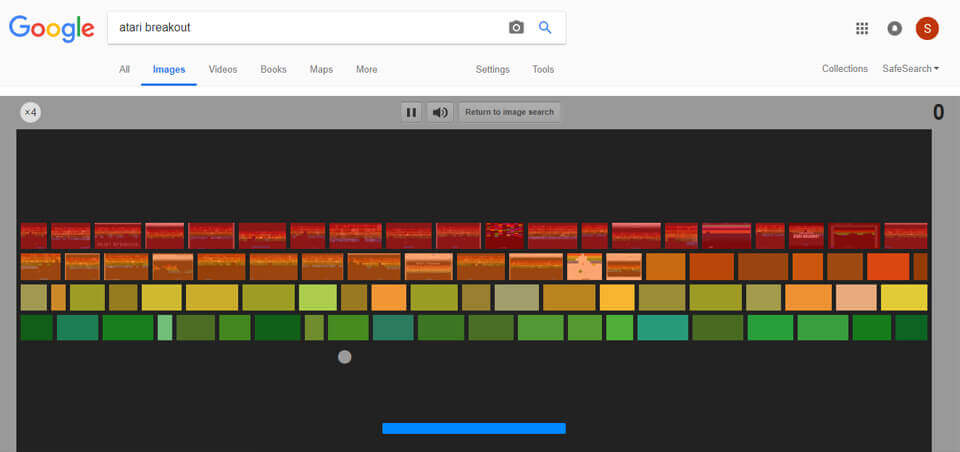Open the Google apps grid
Screen dimensions: 960x452
pos(862,28)
